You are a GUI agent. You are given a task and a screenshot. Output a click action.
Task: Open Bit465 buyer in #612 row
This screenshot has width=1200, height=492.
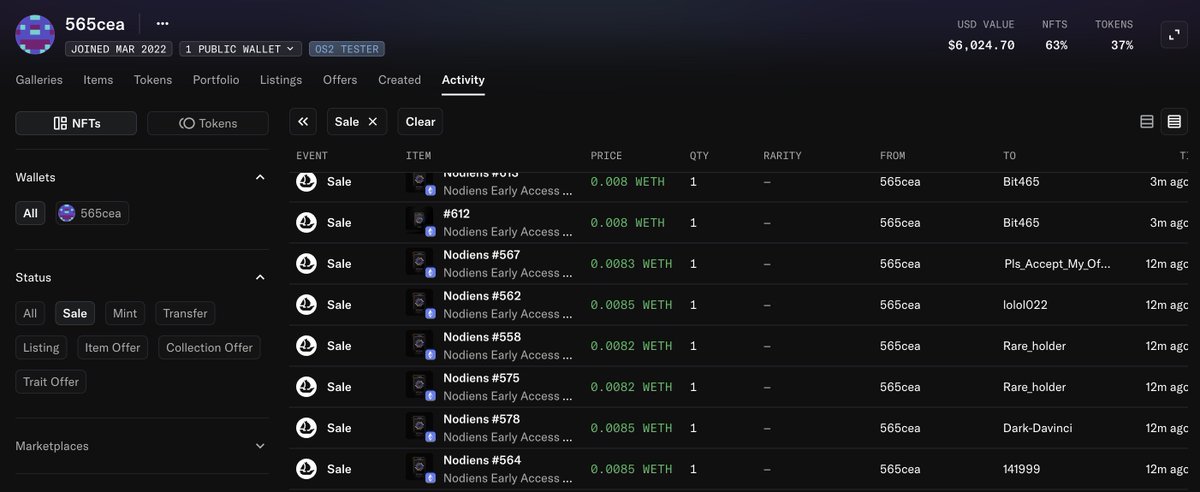pyautogui.click(x=1021, y=223)
